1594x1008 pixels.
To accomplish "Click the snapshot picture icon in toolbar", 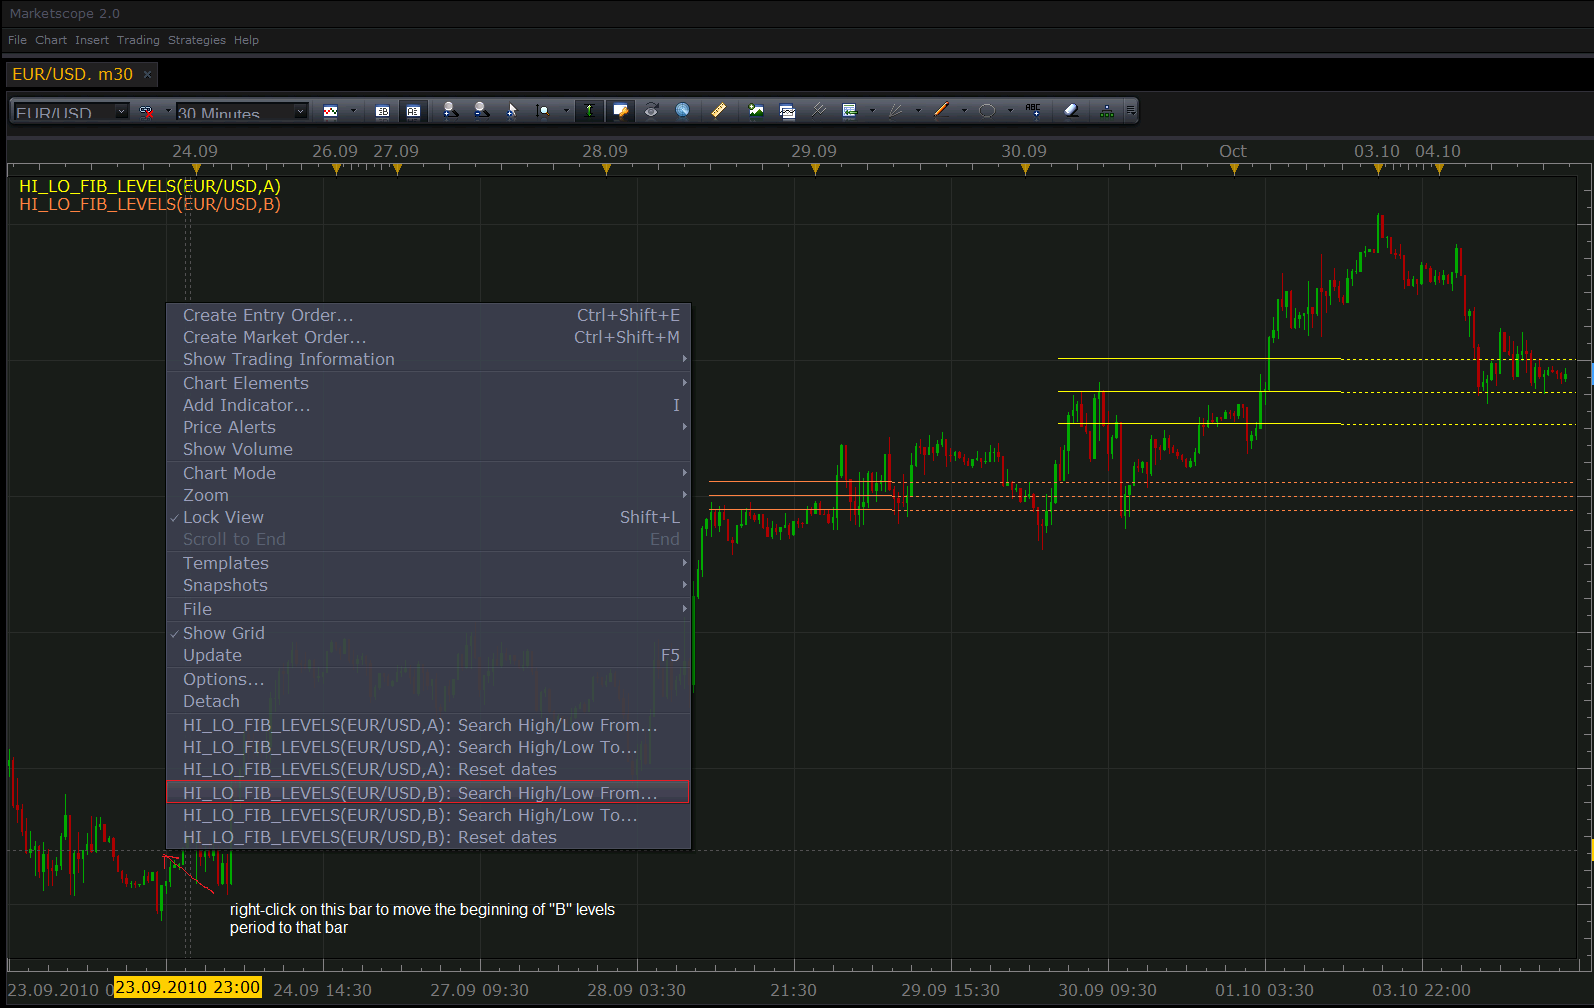I will tap(756, 110).
